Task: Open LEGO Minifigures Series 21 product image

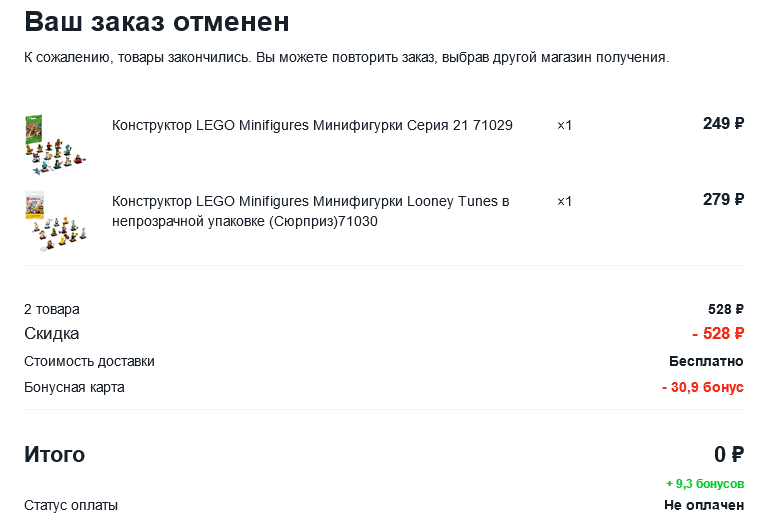Action: (55, 145)
